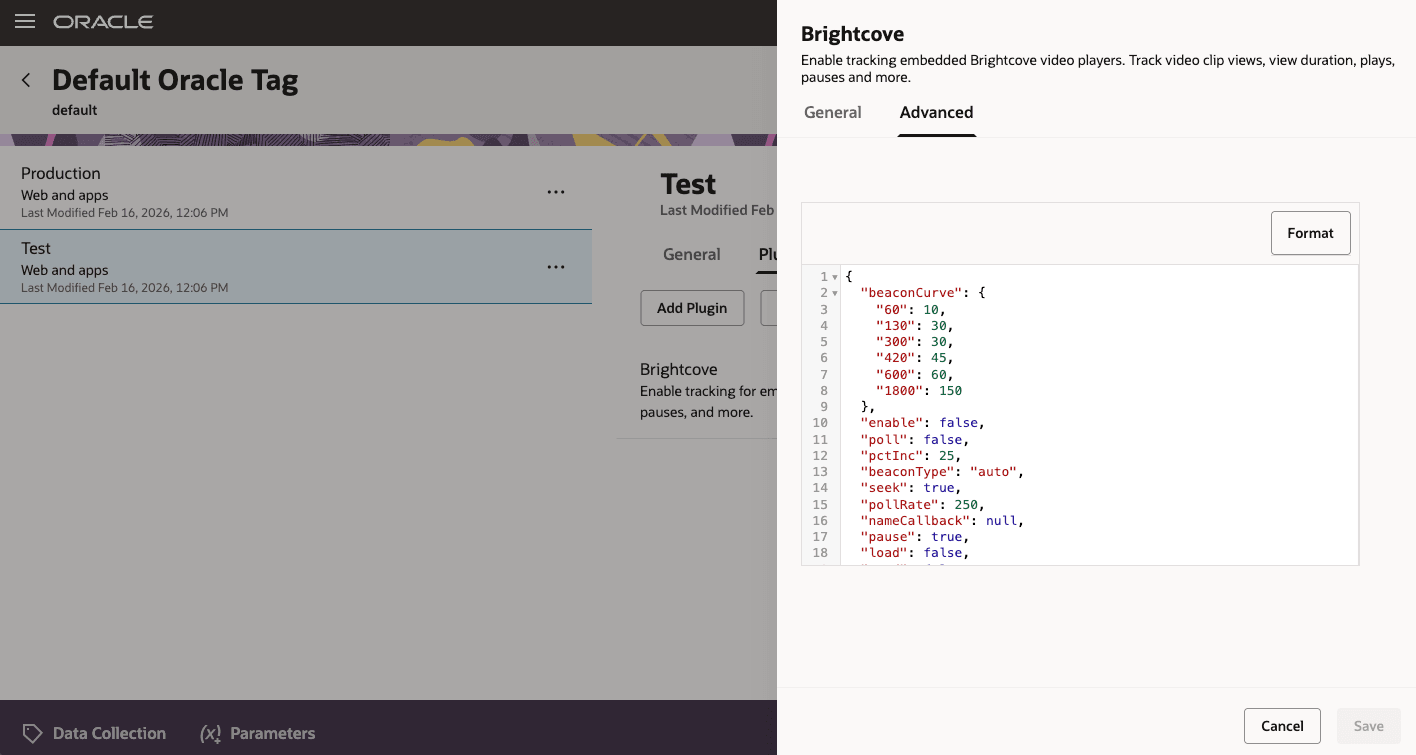Click the Default Oracle Tag title
Viewport: 1416px width, 755px height.
click(175, 79)
